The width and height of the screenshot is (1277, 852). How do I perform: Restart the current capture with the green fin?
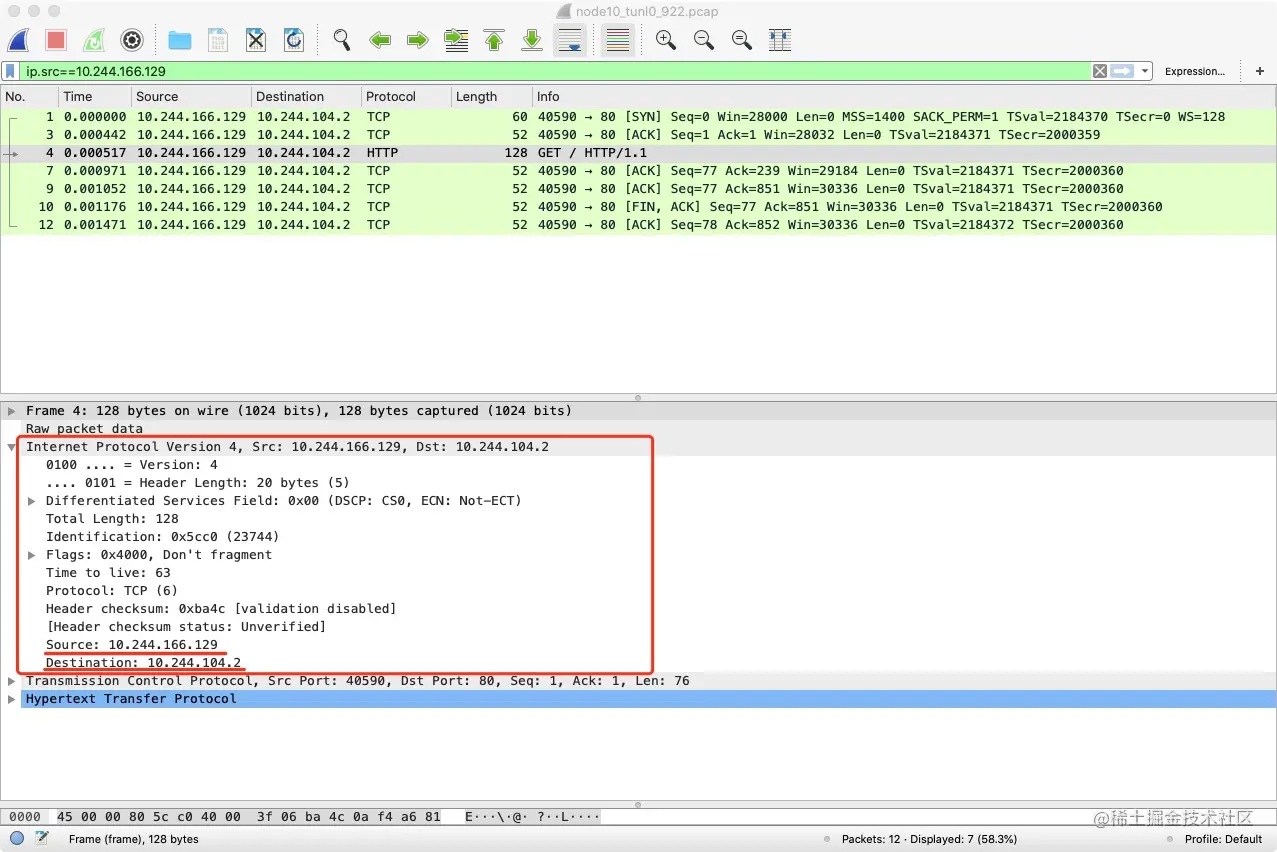(x=94, y=40)
